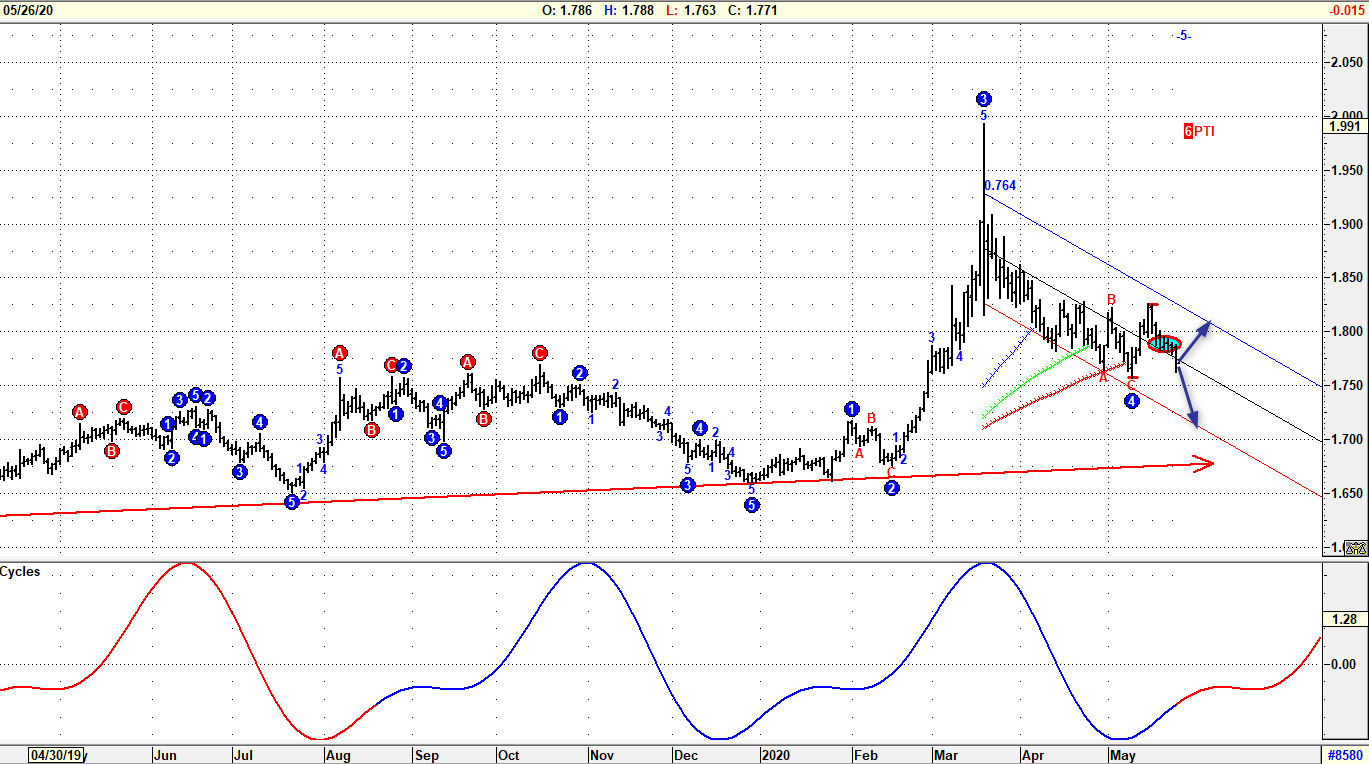Select the blue wave 4 circle in May
Image resolution: width=1369 pixels, height=764 pixels.
[x=1131, y=401]
